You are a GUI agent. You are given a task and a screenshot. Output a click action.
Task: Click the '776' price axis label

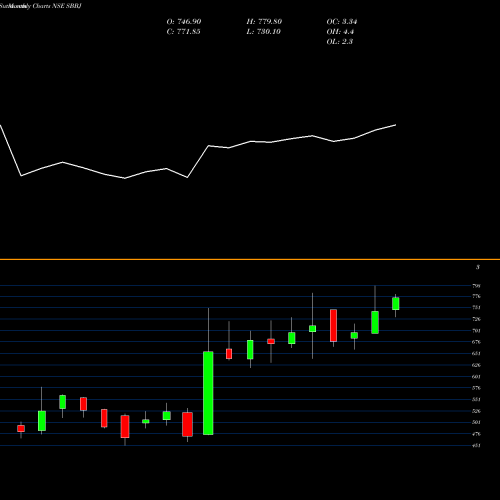[x=476, y=296]
